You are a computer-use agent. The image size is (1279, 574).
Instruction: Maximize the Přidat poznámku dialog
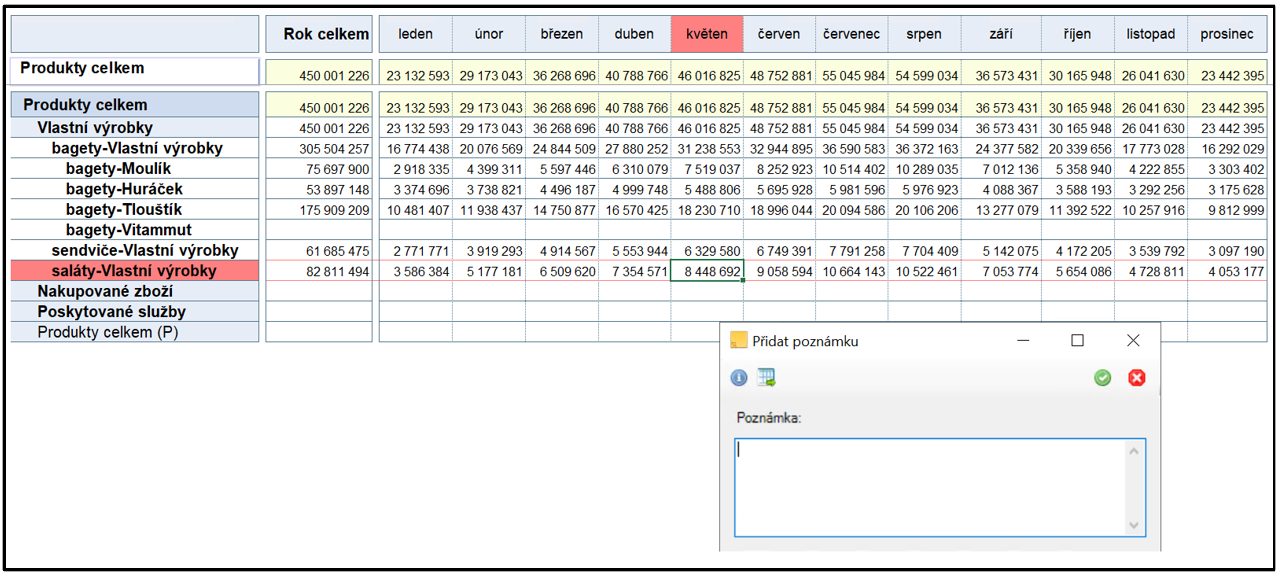coord(1077,340)
